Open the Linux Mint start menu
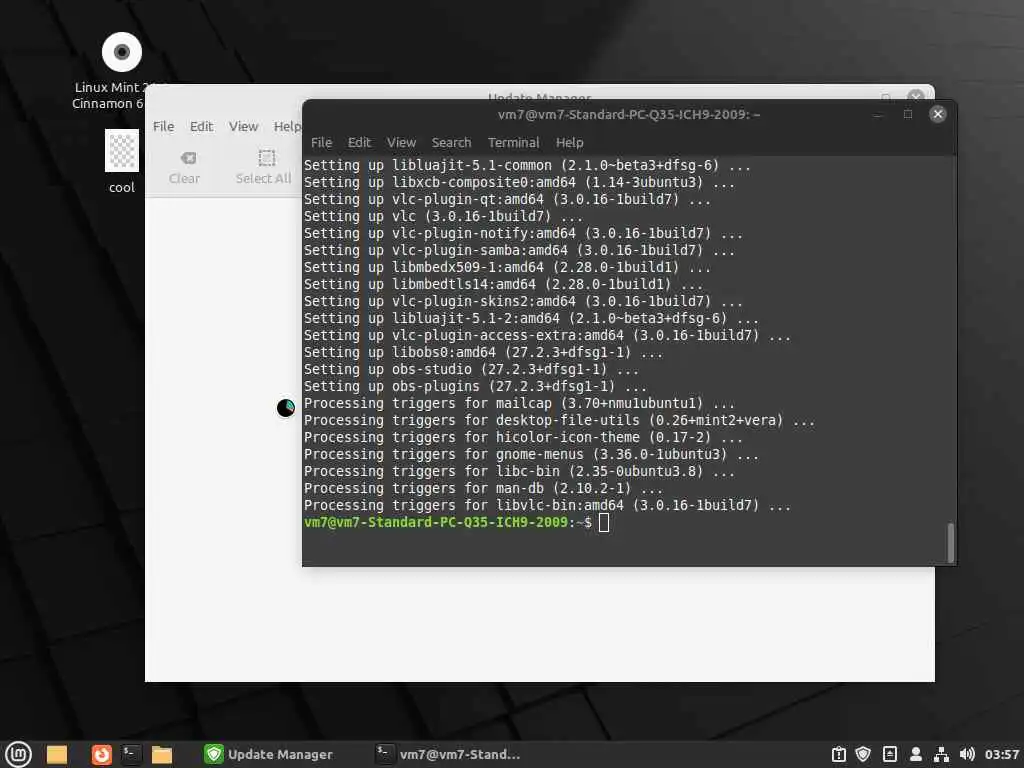 [x=18, y=754]
